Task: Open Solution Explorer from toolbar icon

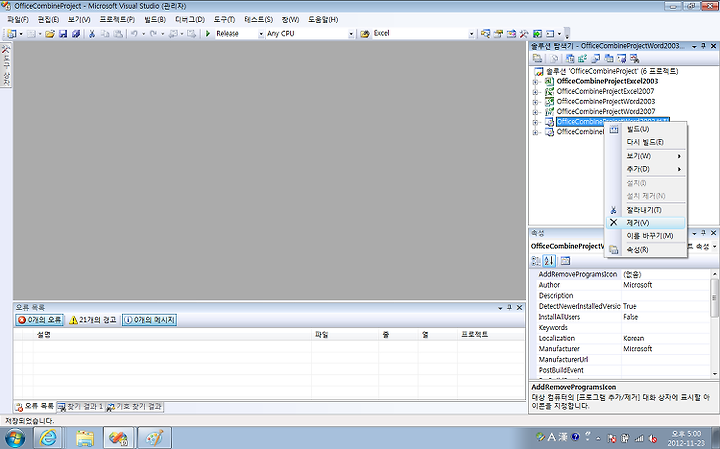Action: point(485,34)
